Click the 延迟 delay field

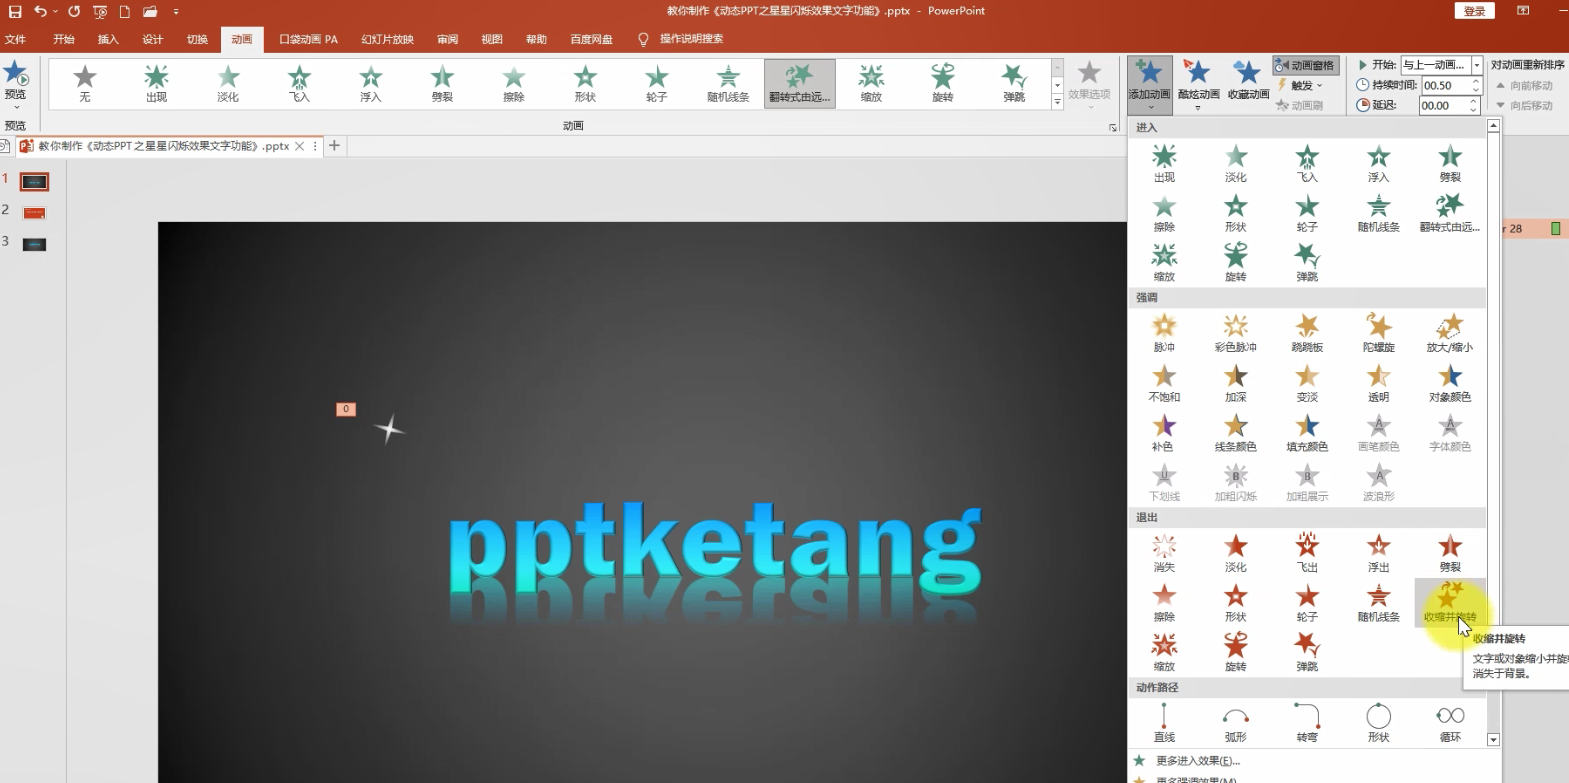point(1443,105)
